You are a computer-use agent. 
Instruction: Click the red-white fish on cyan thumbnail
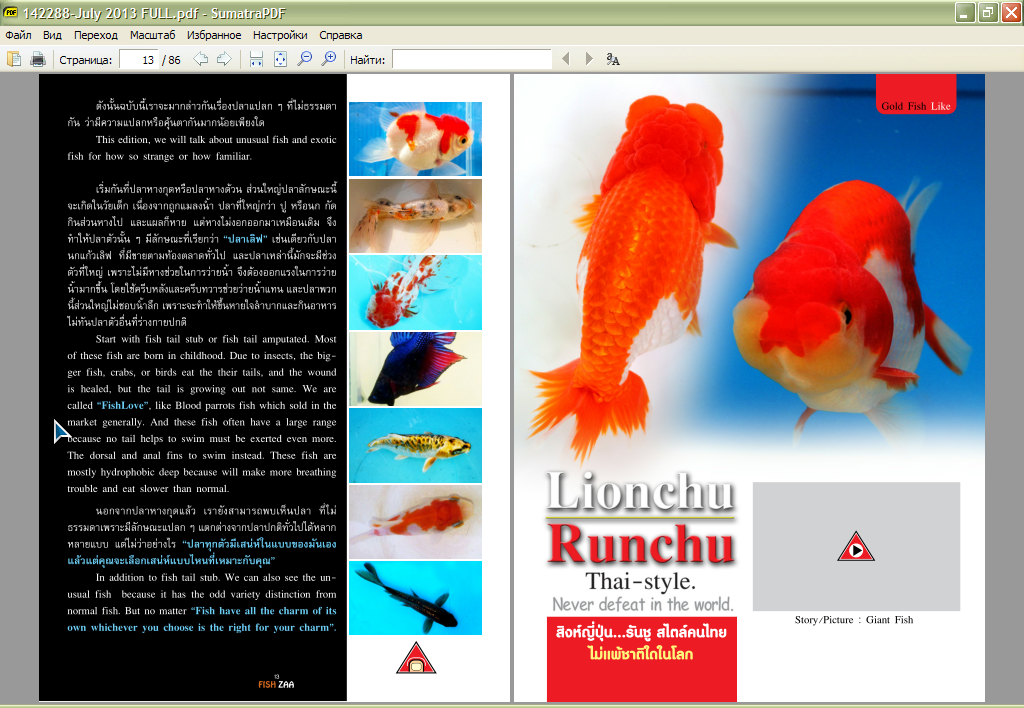[415, 292]
